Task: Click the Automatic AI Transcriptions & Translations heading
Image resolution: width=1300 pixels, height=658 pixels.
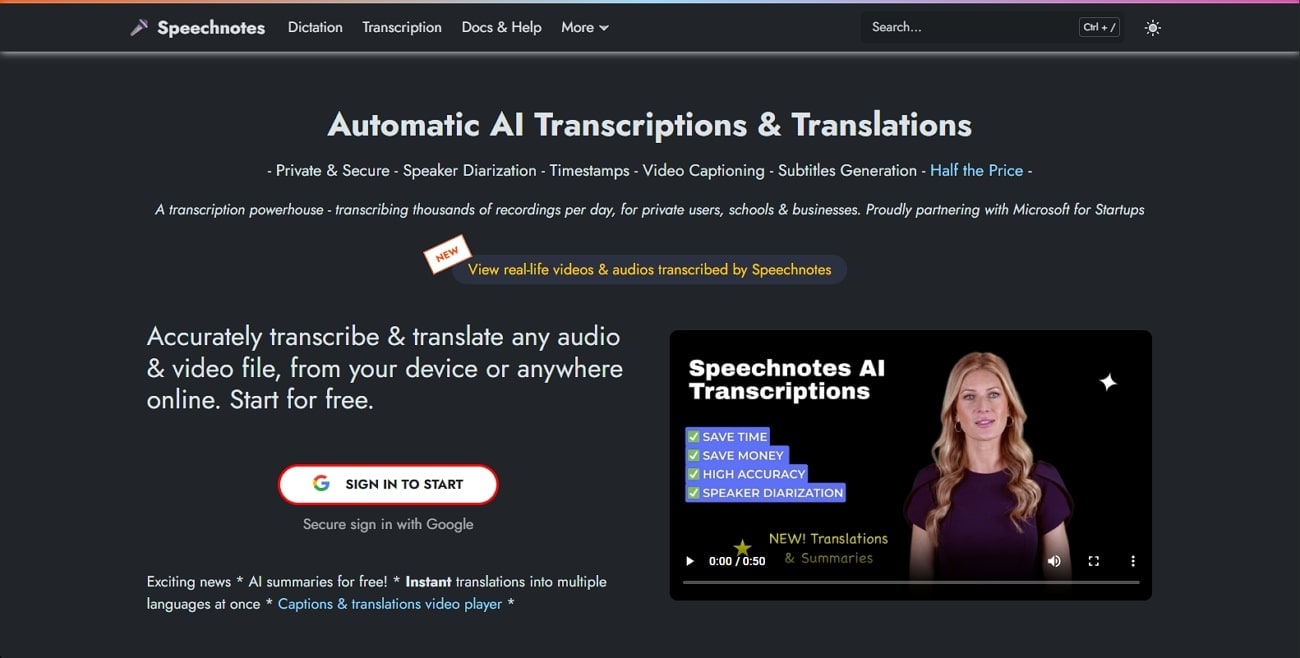Action: point(650,124)
